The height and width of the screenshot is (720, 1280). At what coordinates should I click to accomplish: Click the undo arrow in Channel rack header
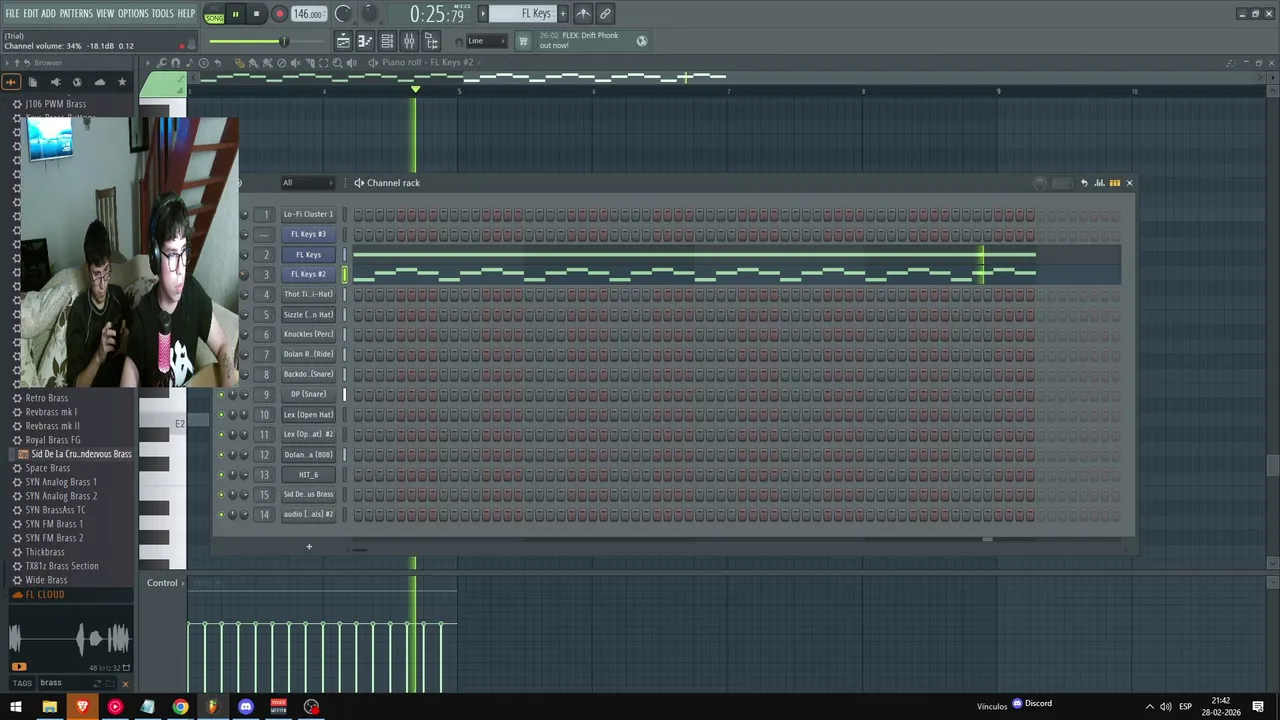tap(1084, 183)
